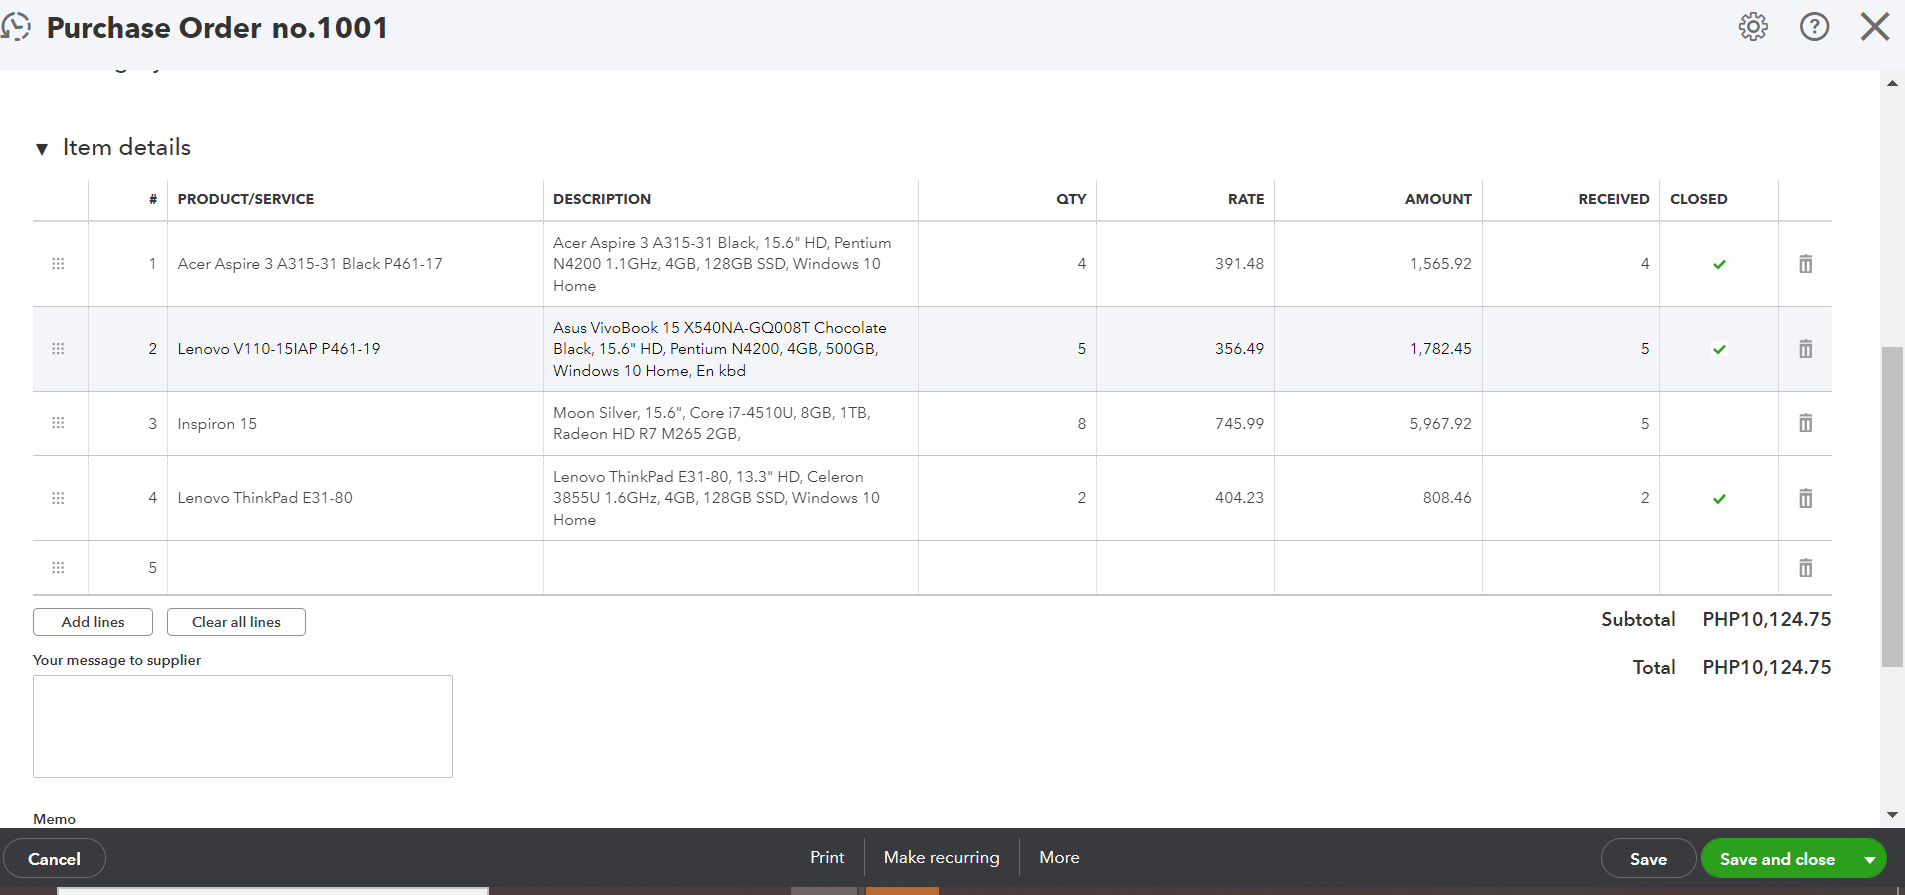Click trash icon on empty row 5
The height and width of the screenshot is (895, 1905).
[1805, 568]
